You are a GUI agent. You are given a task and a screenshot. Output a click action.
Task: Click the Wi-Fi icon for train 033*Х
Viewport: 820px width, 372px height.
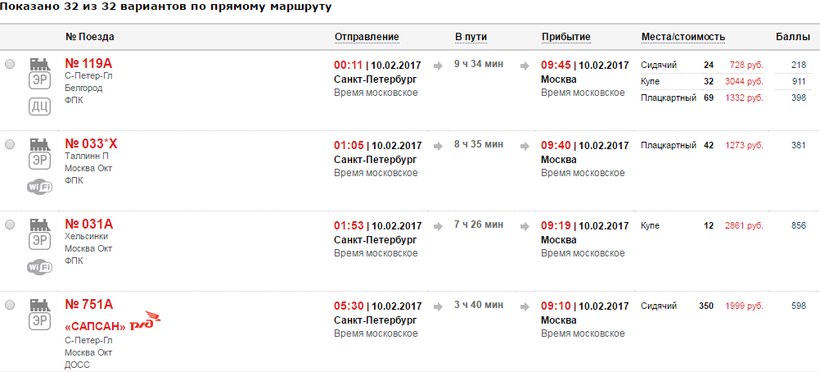click(x=40, y=187)
